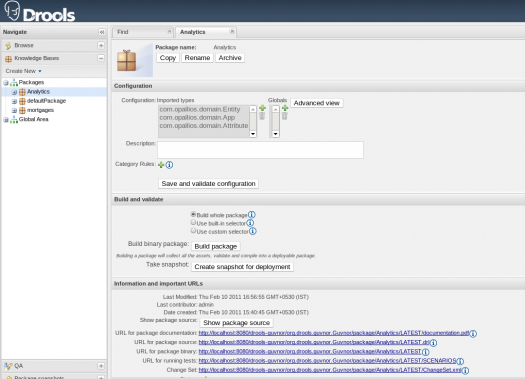
Task: Expand the defaultPackage tree node
Action: [14, 101]
